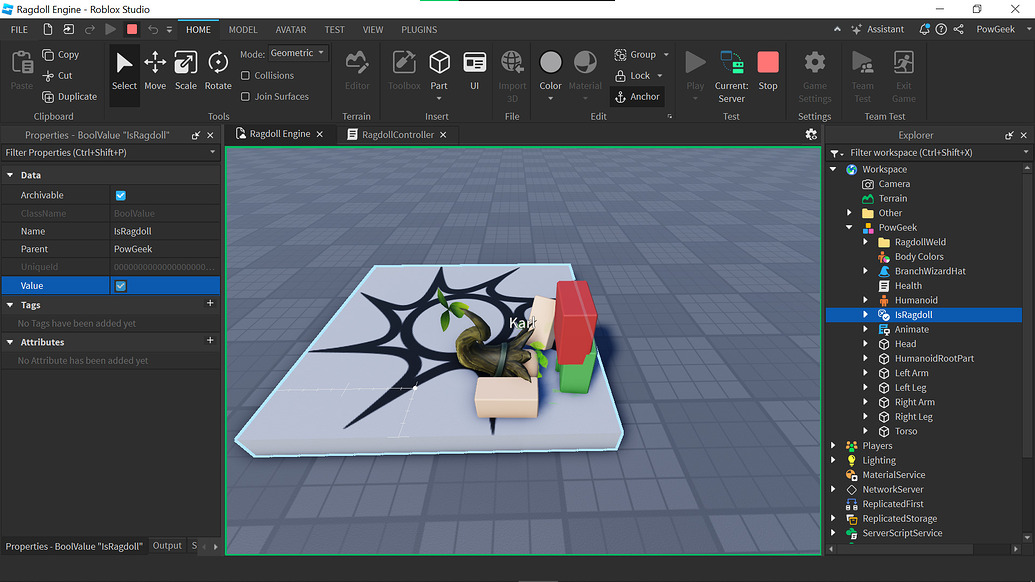1035x582 pixels.
Task: Open the PLUGINS ribbon tab
Action: (x=419, y=29)
